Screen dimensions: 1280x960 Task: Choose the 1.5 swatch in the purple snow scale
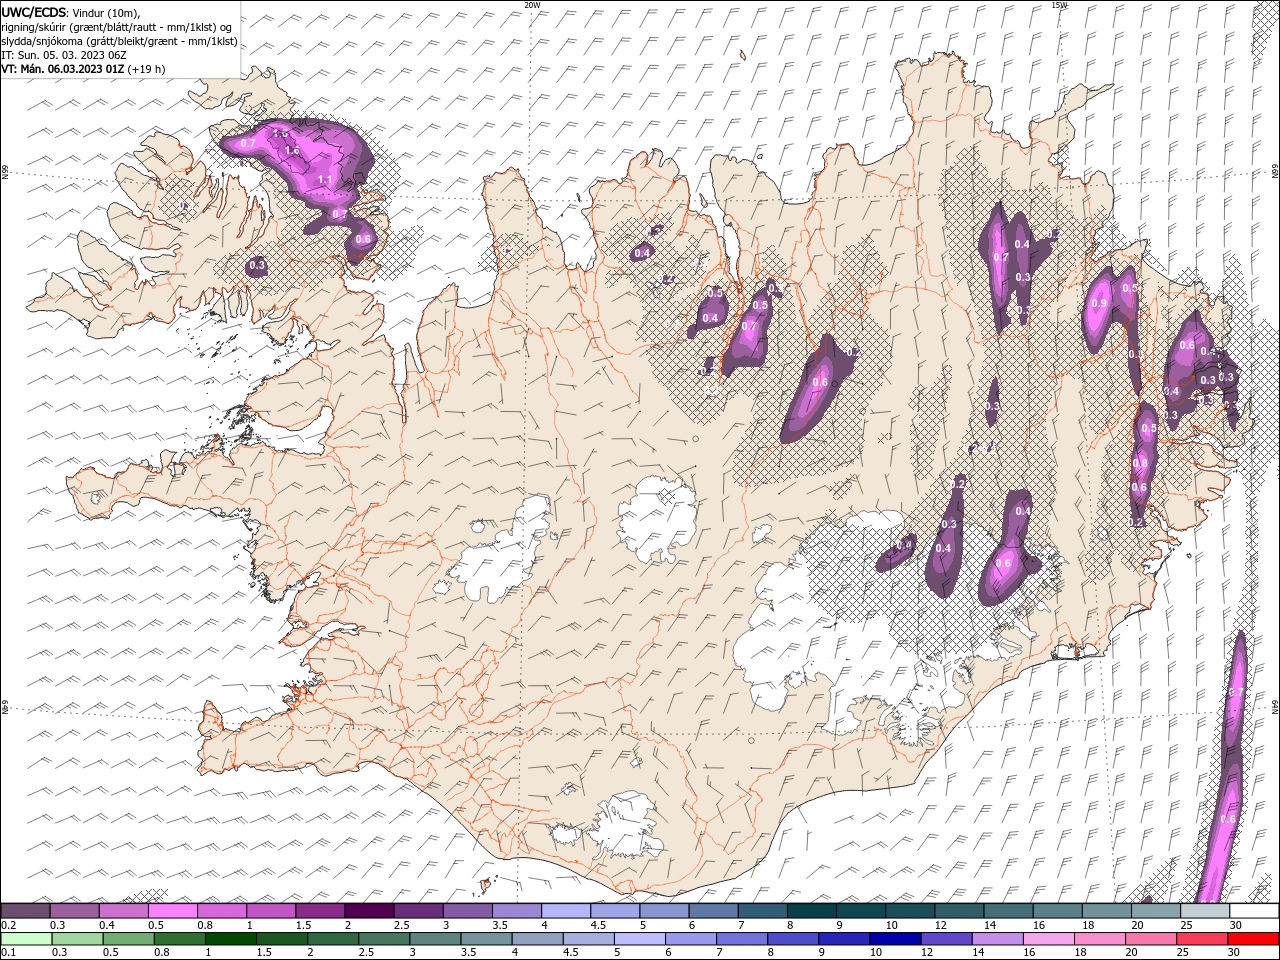319,911
